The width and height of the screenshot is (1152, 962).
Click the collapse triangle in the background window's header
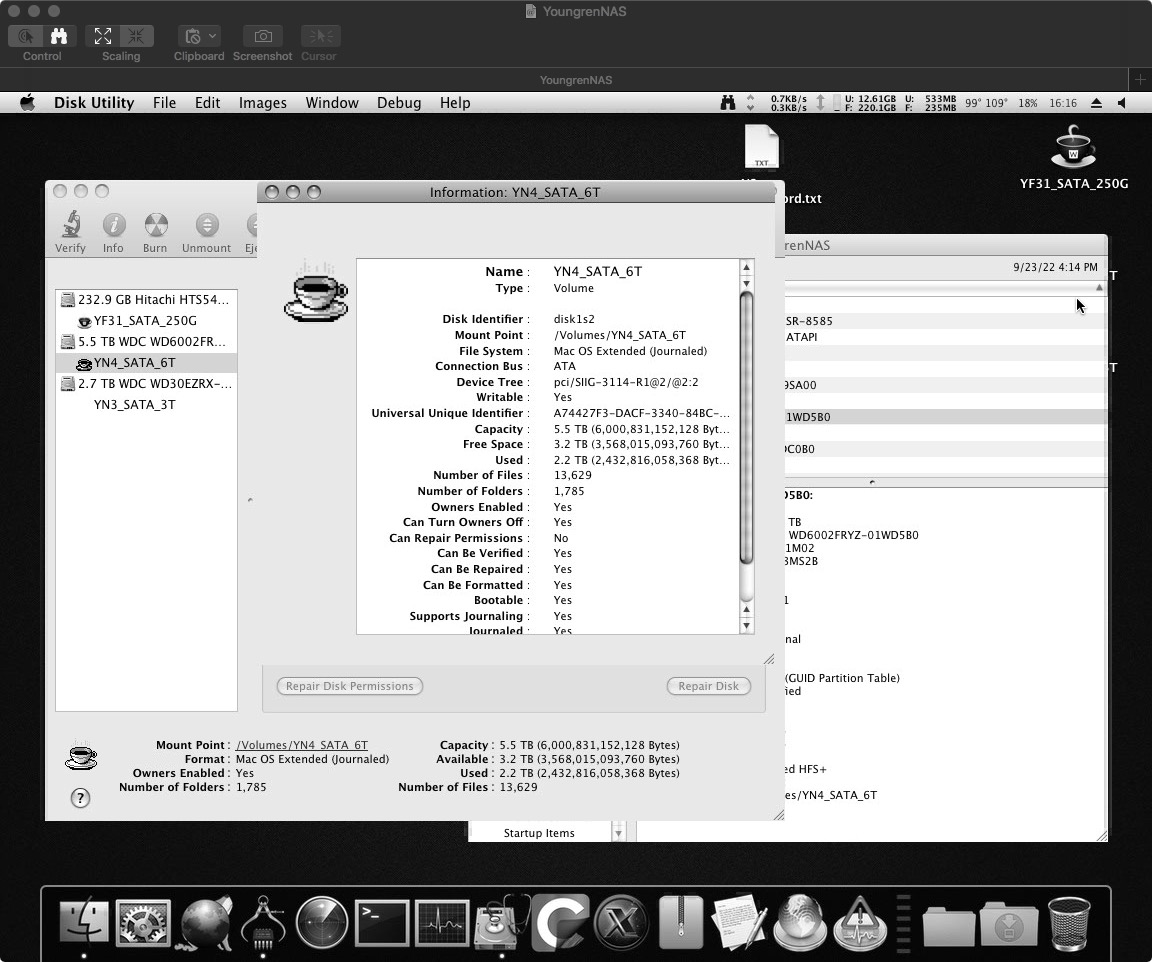pos(1099,288)
